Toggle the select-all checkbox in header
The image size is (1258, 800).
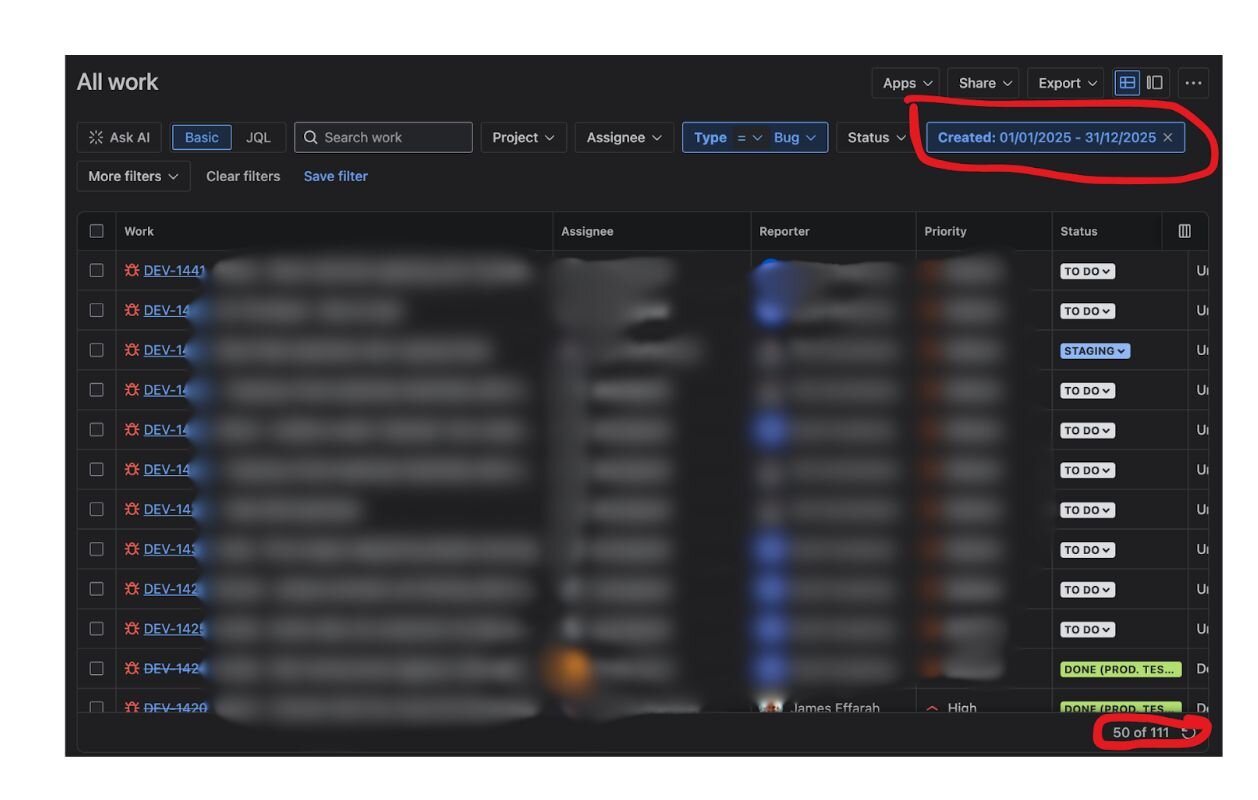97,231
